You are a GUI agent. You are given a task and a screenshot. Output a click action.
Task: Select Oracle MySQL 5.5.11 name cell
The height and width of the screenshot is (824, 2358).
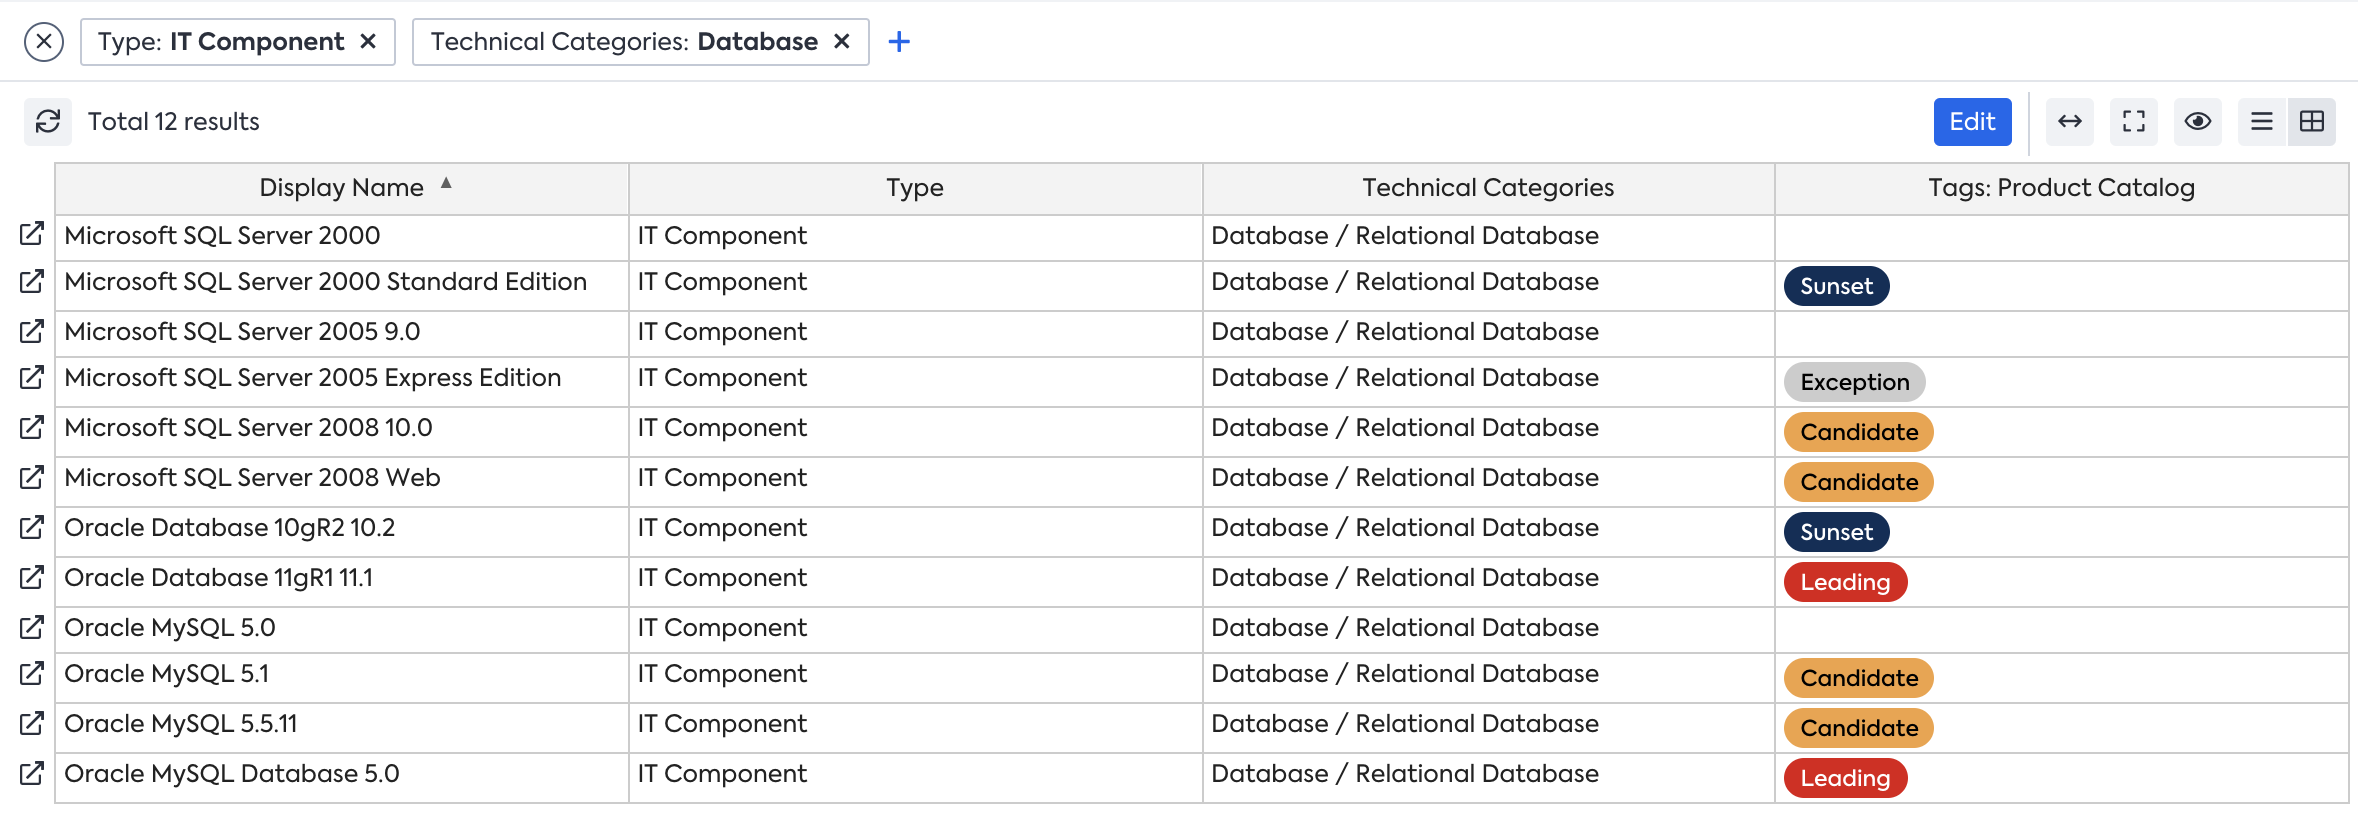coord(342,727)
